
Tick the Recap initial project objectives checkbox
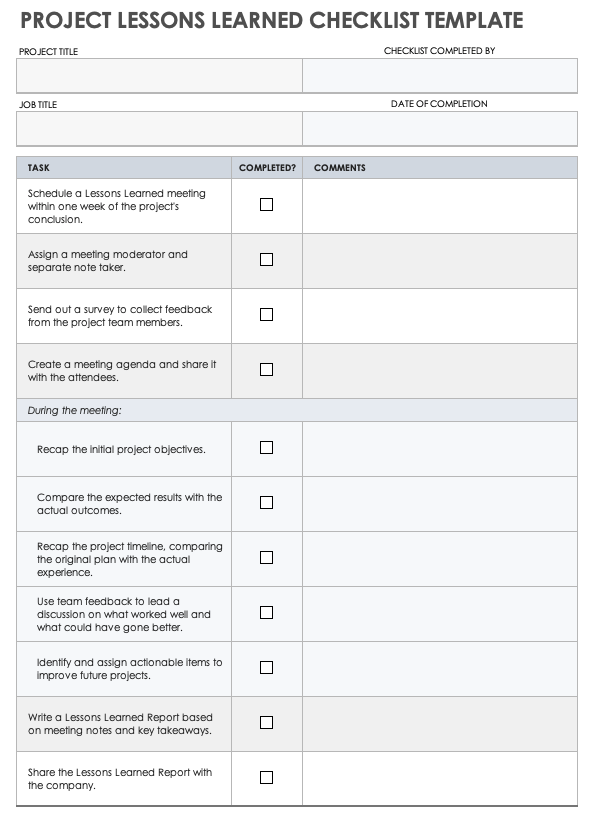coord(266,447)
